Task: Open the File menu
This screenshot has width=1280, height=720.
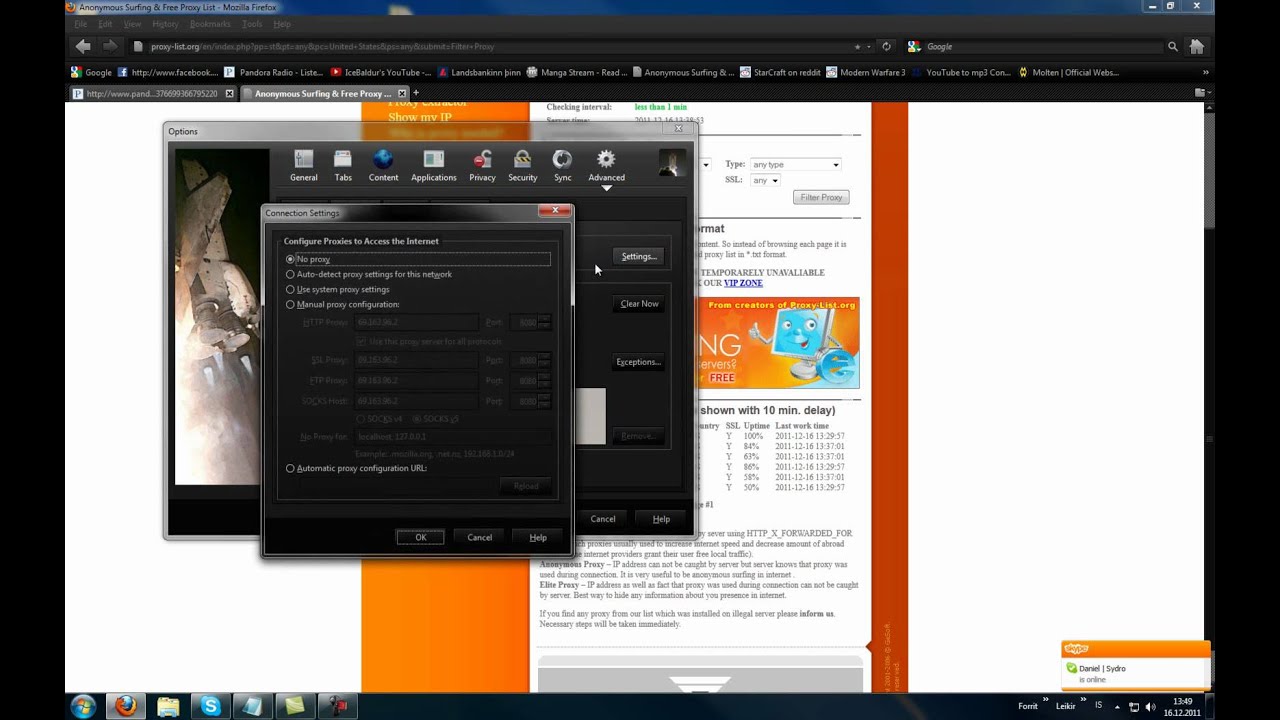Action: 81,24
